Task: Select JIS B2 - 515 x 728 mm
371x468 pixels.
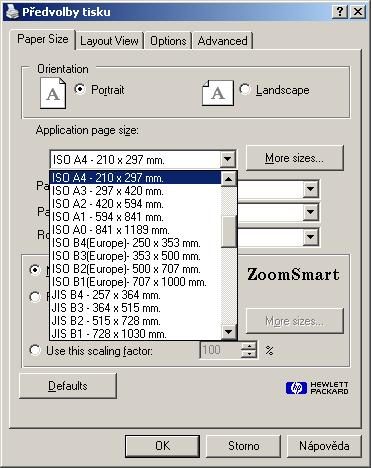Action: (135, 321)
